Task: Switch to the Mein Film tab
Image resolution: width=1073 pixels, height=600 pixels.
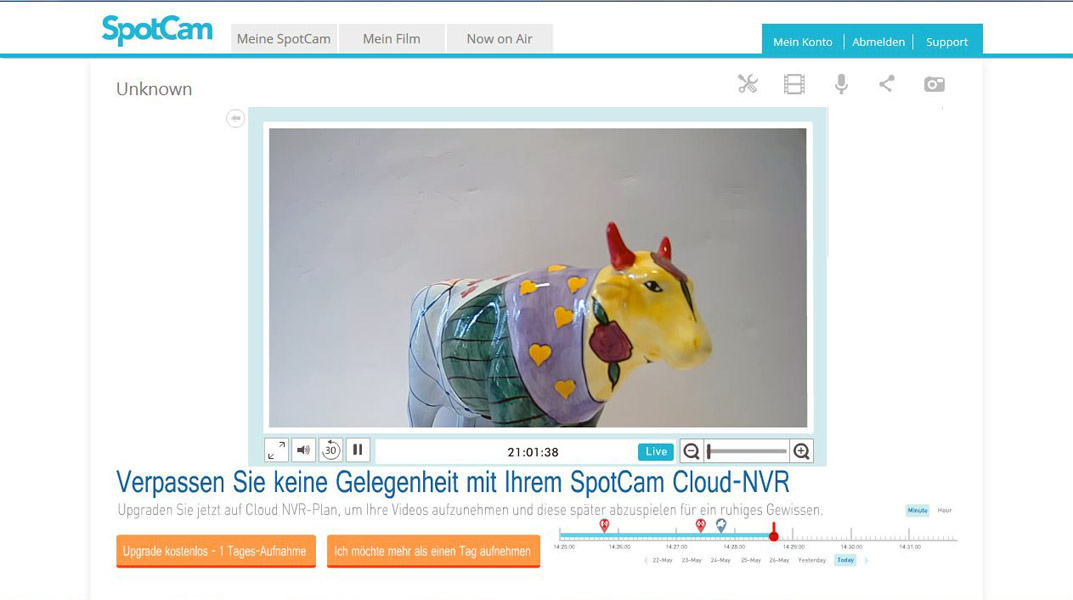Action: tap(391, 39)
